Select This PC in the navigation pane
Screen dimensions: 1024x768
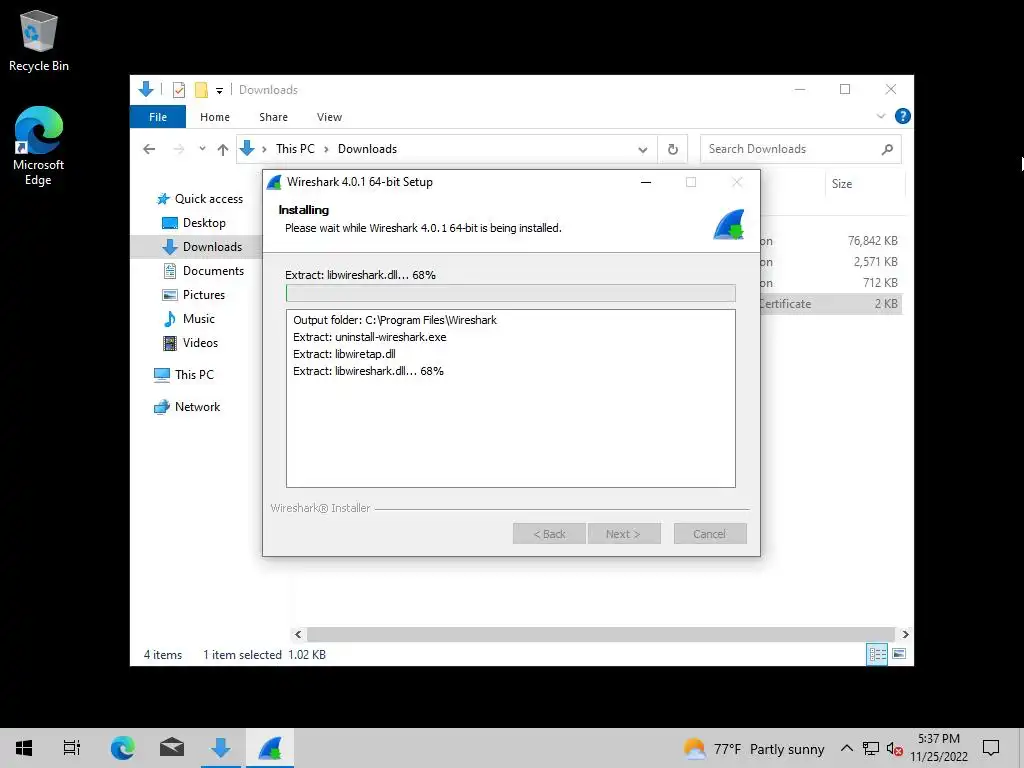point(184,375)
